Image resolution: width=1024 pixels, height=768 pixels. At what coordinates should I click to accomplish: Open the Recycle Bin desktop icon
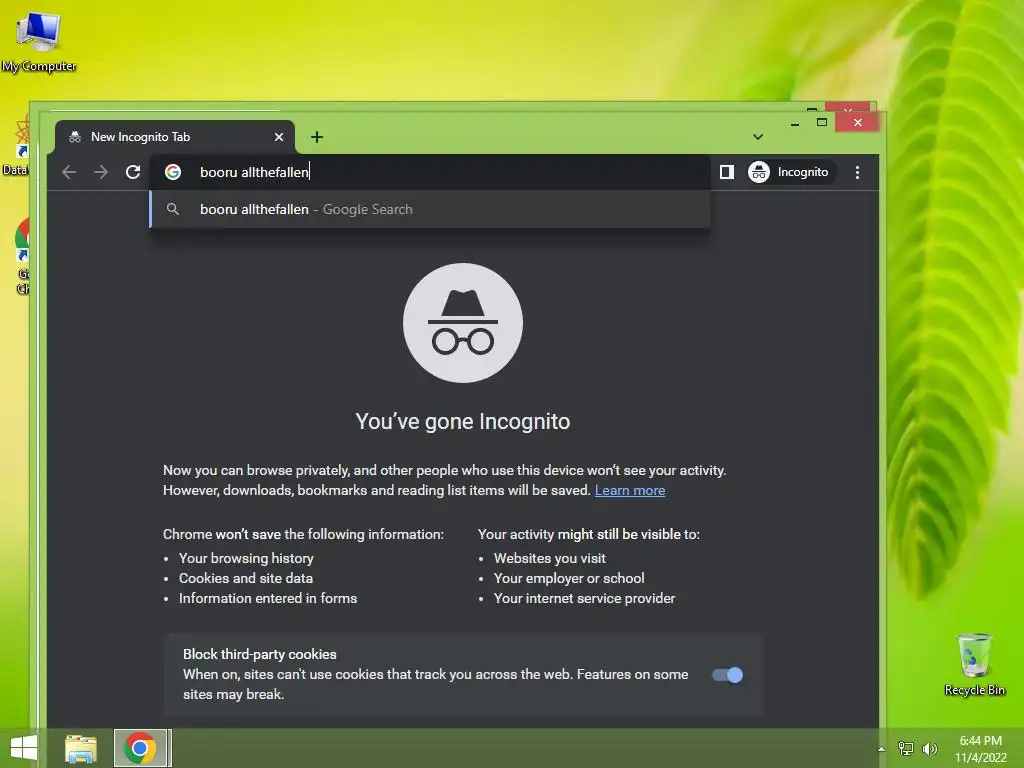pos(974,665)
